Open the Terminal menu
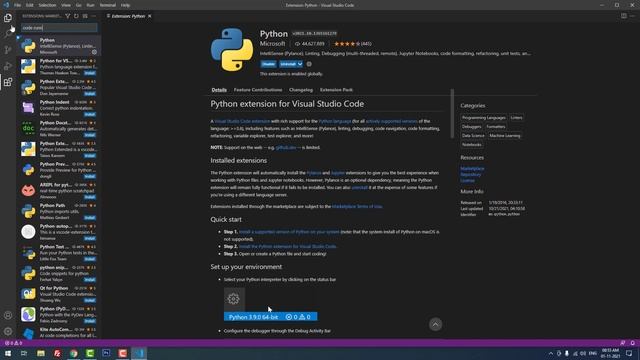The width and height of the screenshot is (640, 360). 108,5
